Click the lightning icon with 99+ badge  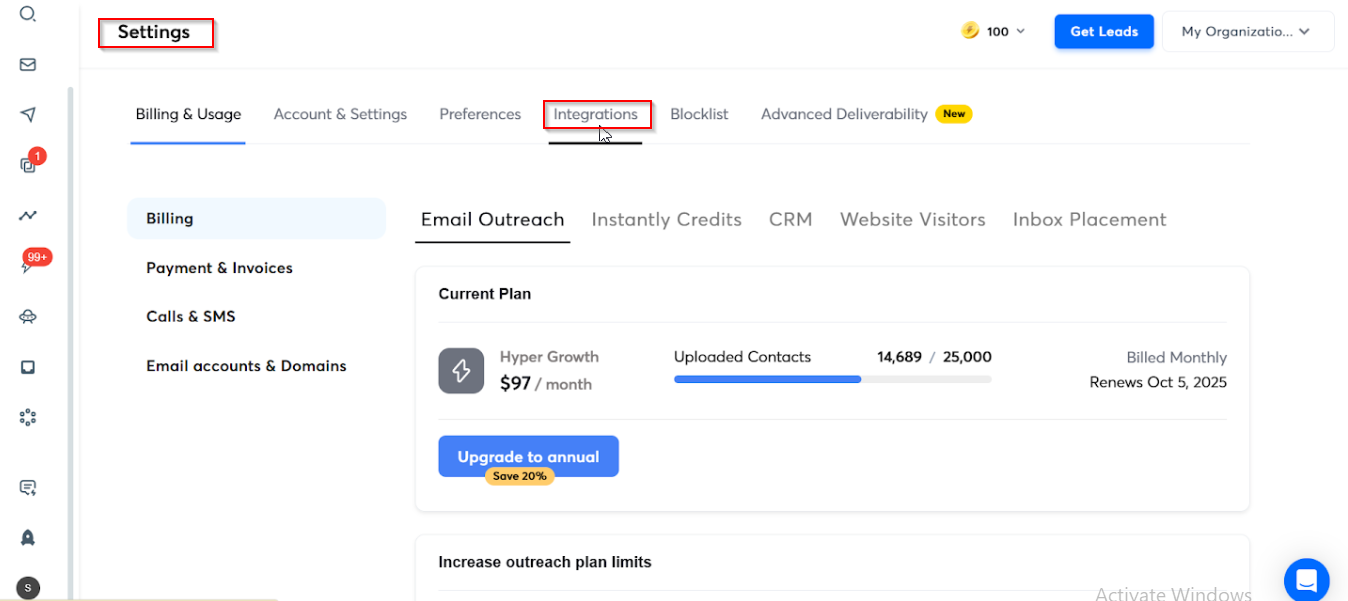click(28, 266)
